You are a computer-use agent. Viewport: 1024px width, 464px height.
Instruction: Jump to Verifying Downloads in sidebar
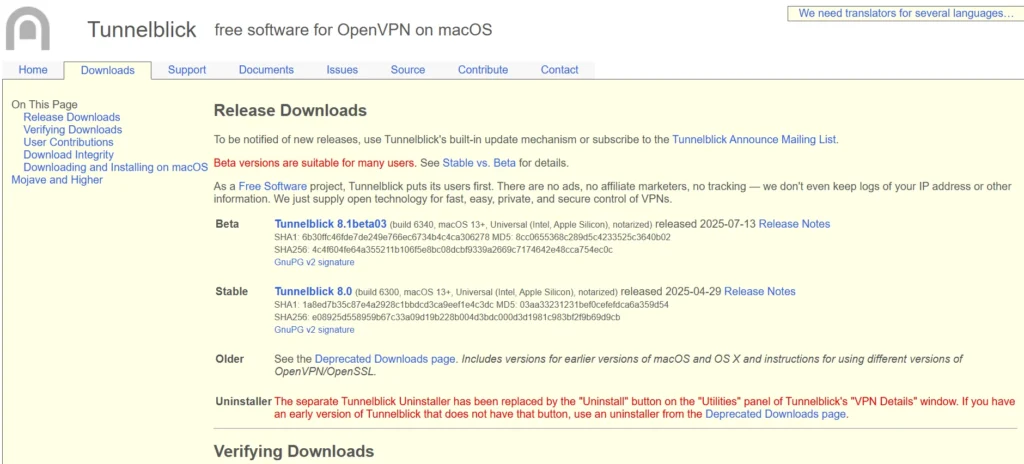(x=72, y=130)
